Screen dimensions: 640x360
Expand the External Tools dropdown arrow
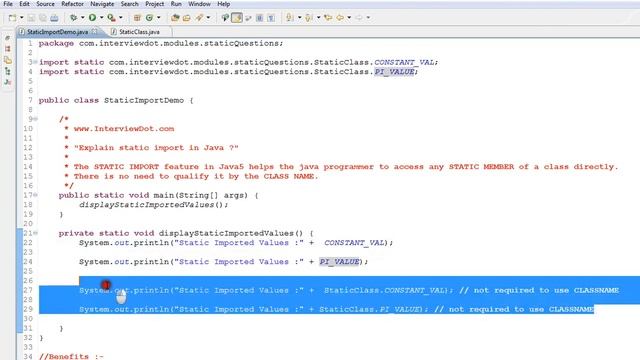point(120,18)
